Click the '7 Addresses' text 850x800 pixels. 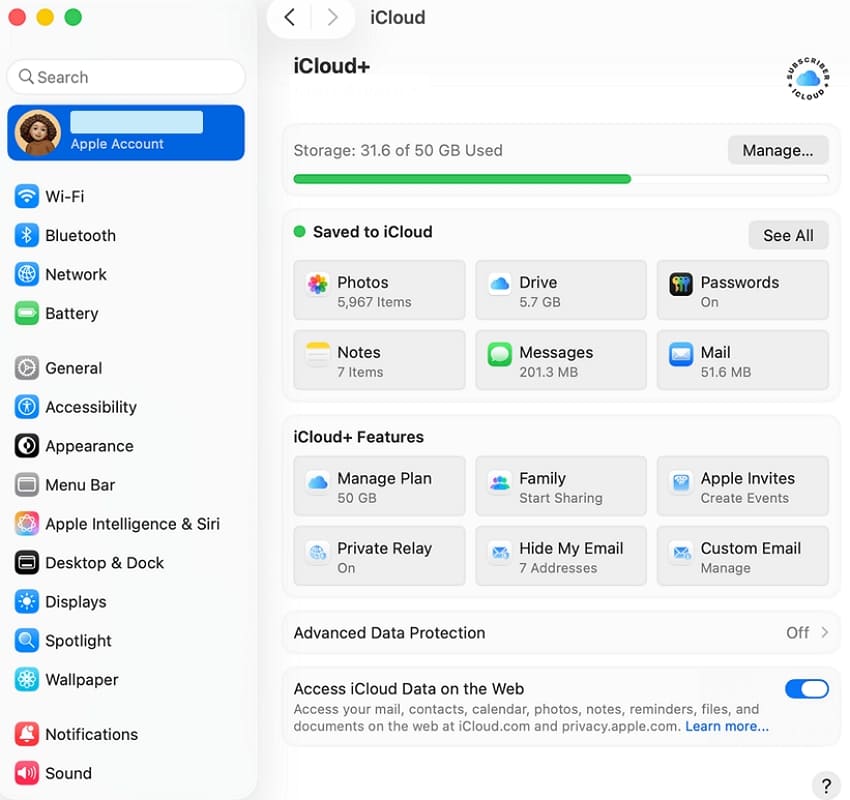pyautogui.click(x=558, y=568)
